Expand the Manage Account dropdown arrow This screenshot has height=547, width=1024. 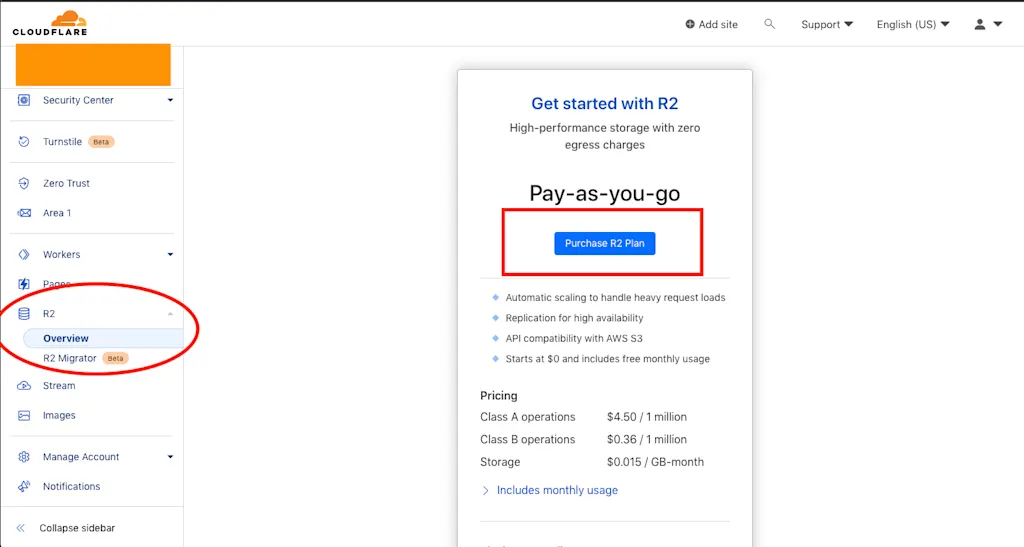[x=170, y=457]
